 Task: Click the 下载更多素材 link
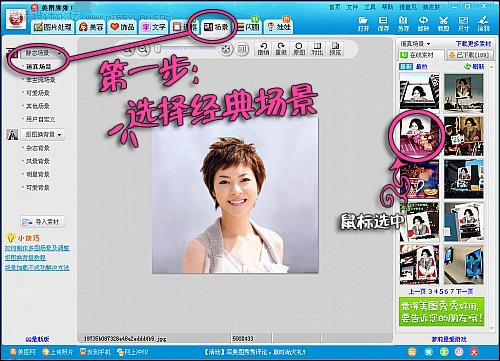(x=473, y=44)
